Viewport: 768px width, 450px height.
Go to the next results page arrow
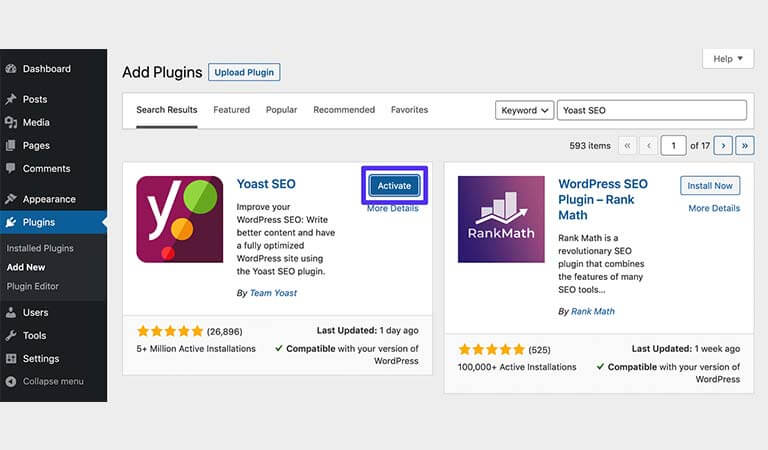click(x=723, y=145)
